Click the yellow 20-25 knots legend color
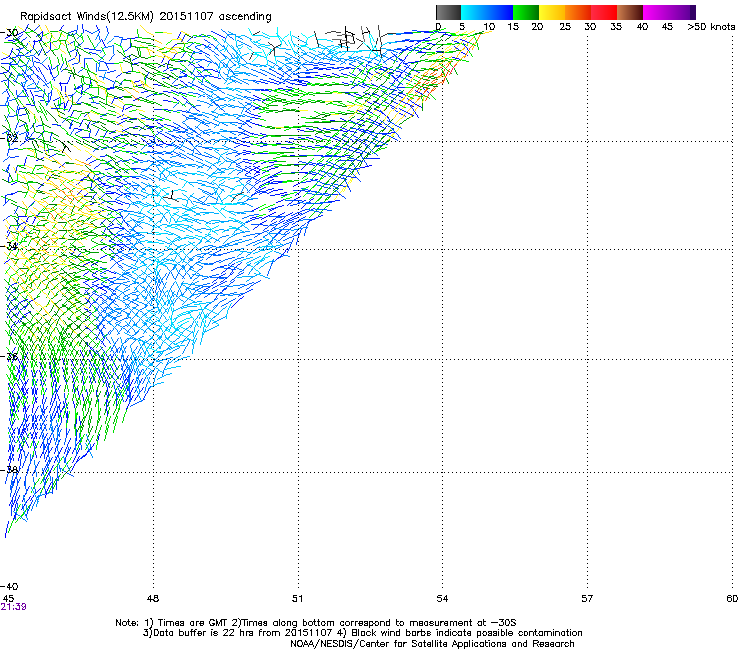The height and width of the screenshot is (650, 740). (x=552, y=12)
